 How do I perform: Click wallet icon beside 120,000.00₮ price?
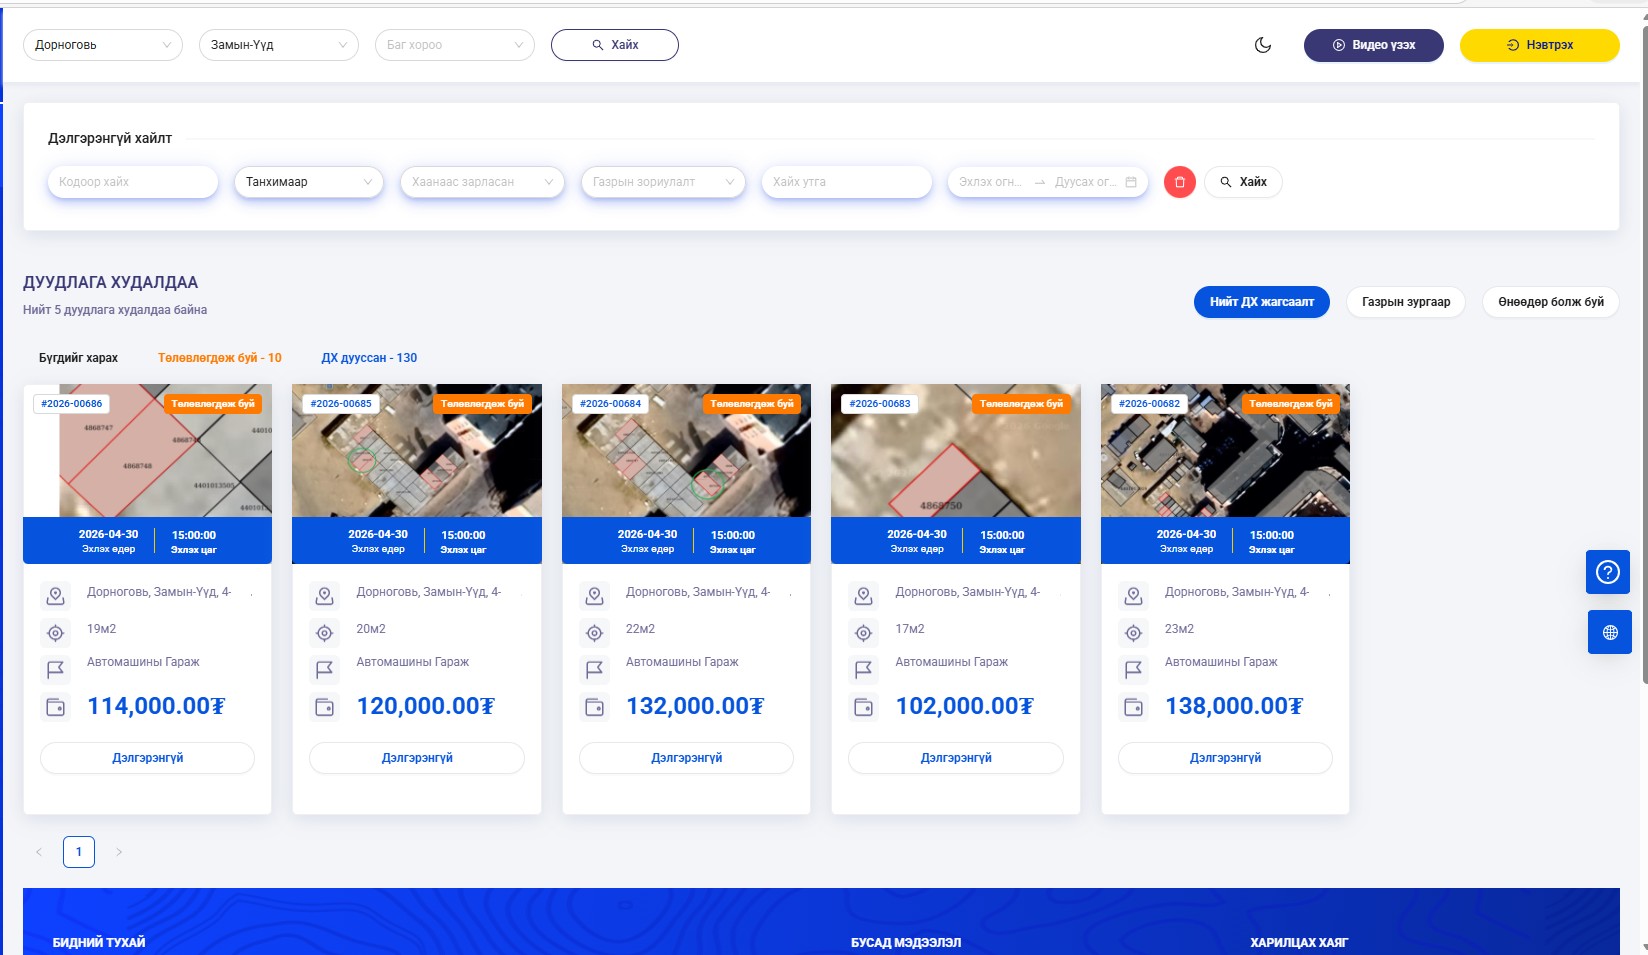tap(325, 707)
